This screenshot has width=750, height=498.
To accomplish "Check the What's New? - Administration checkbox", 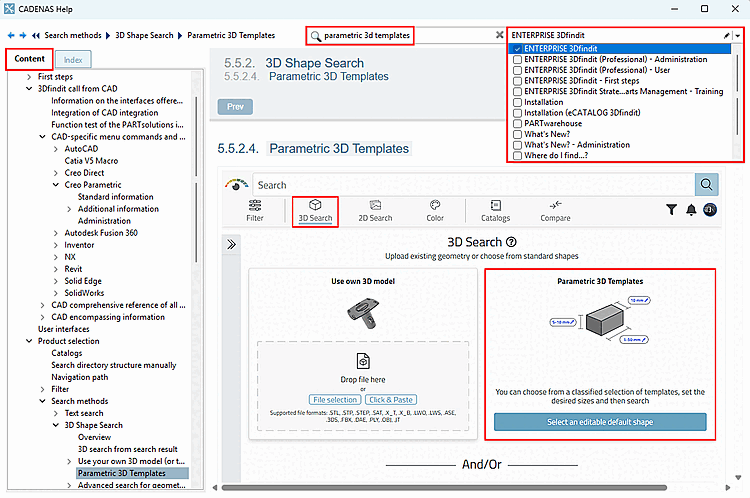I will click(x=517, y=145).
